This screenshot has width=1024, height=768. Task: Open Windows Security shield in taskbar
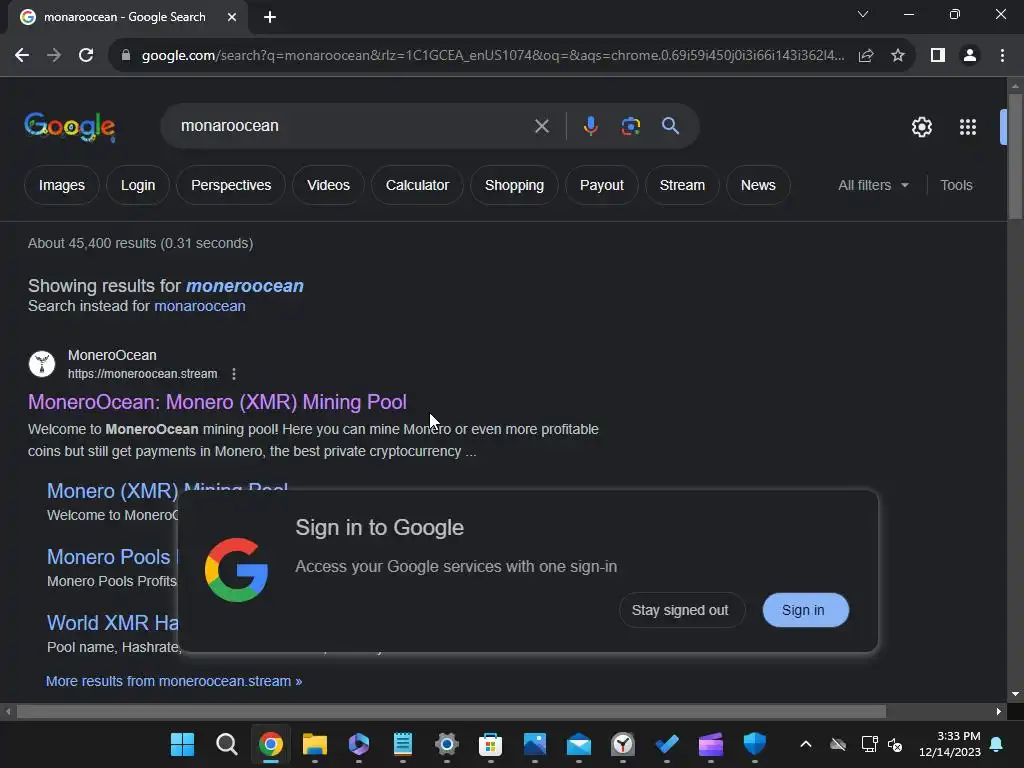coord(754,744)
